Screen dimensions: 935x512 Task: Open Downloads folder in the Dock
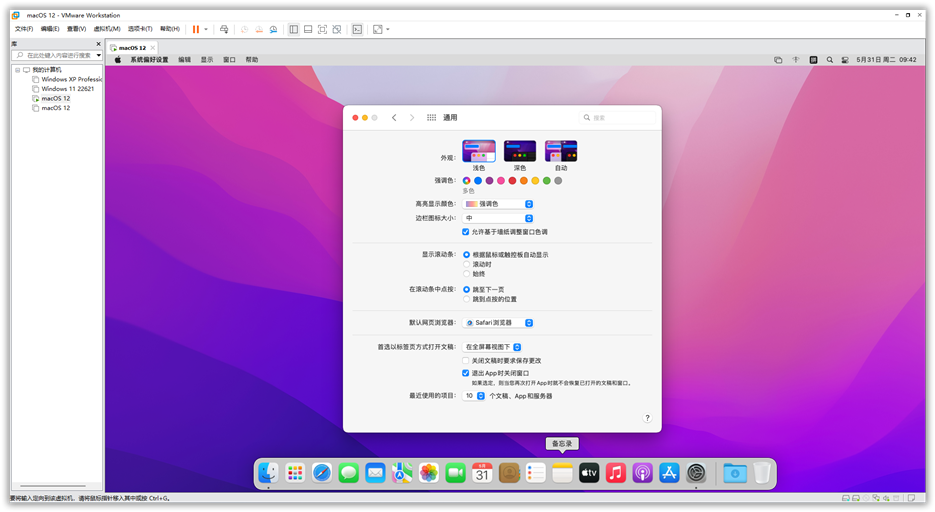click(735, 473)
